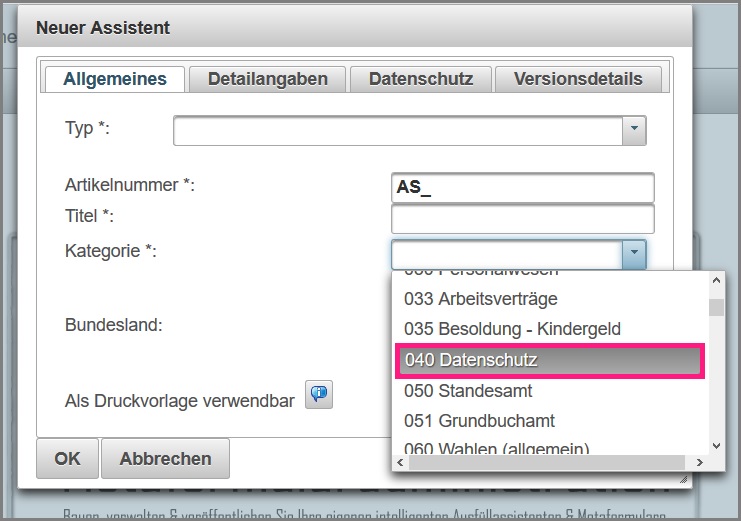Collapse the Kategorie dropdown arrow
This screenshot has width=741, height=521.
pos(634,254)
